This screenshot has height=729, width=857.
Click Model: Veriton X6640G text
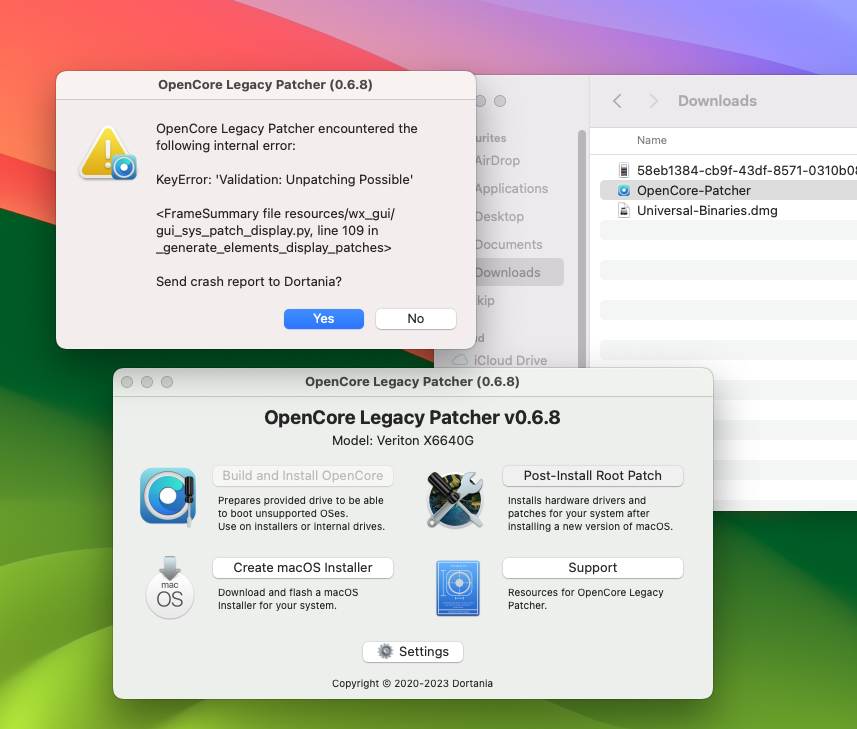(x=403, y=440)
